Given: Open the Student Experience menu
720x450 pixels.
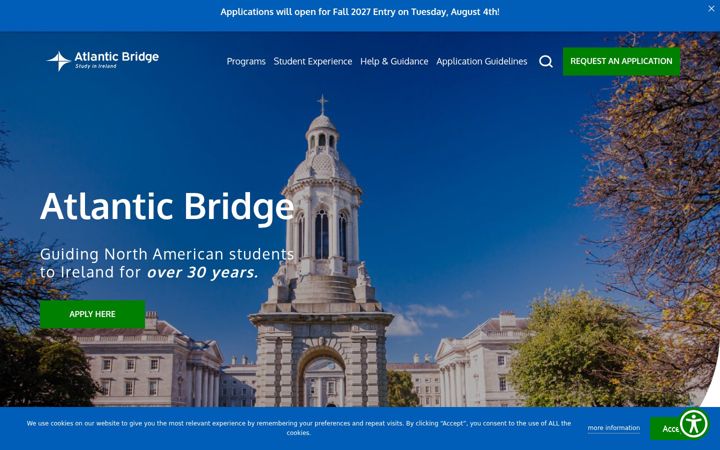Looking at the screenshot, I should (x=313, y=61).
